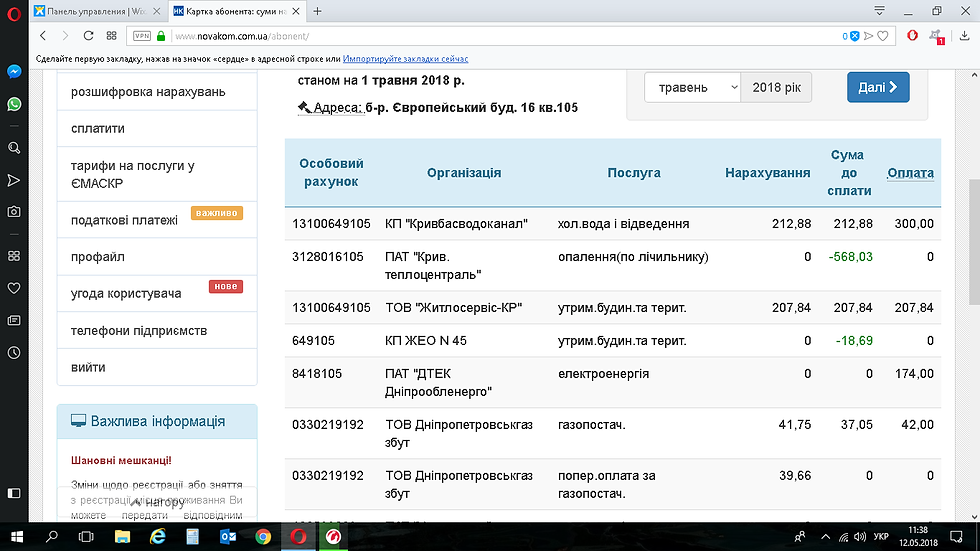Open a new tab with plus
The image size is (980, 551).
(x=318, y=11)
